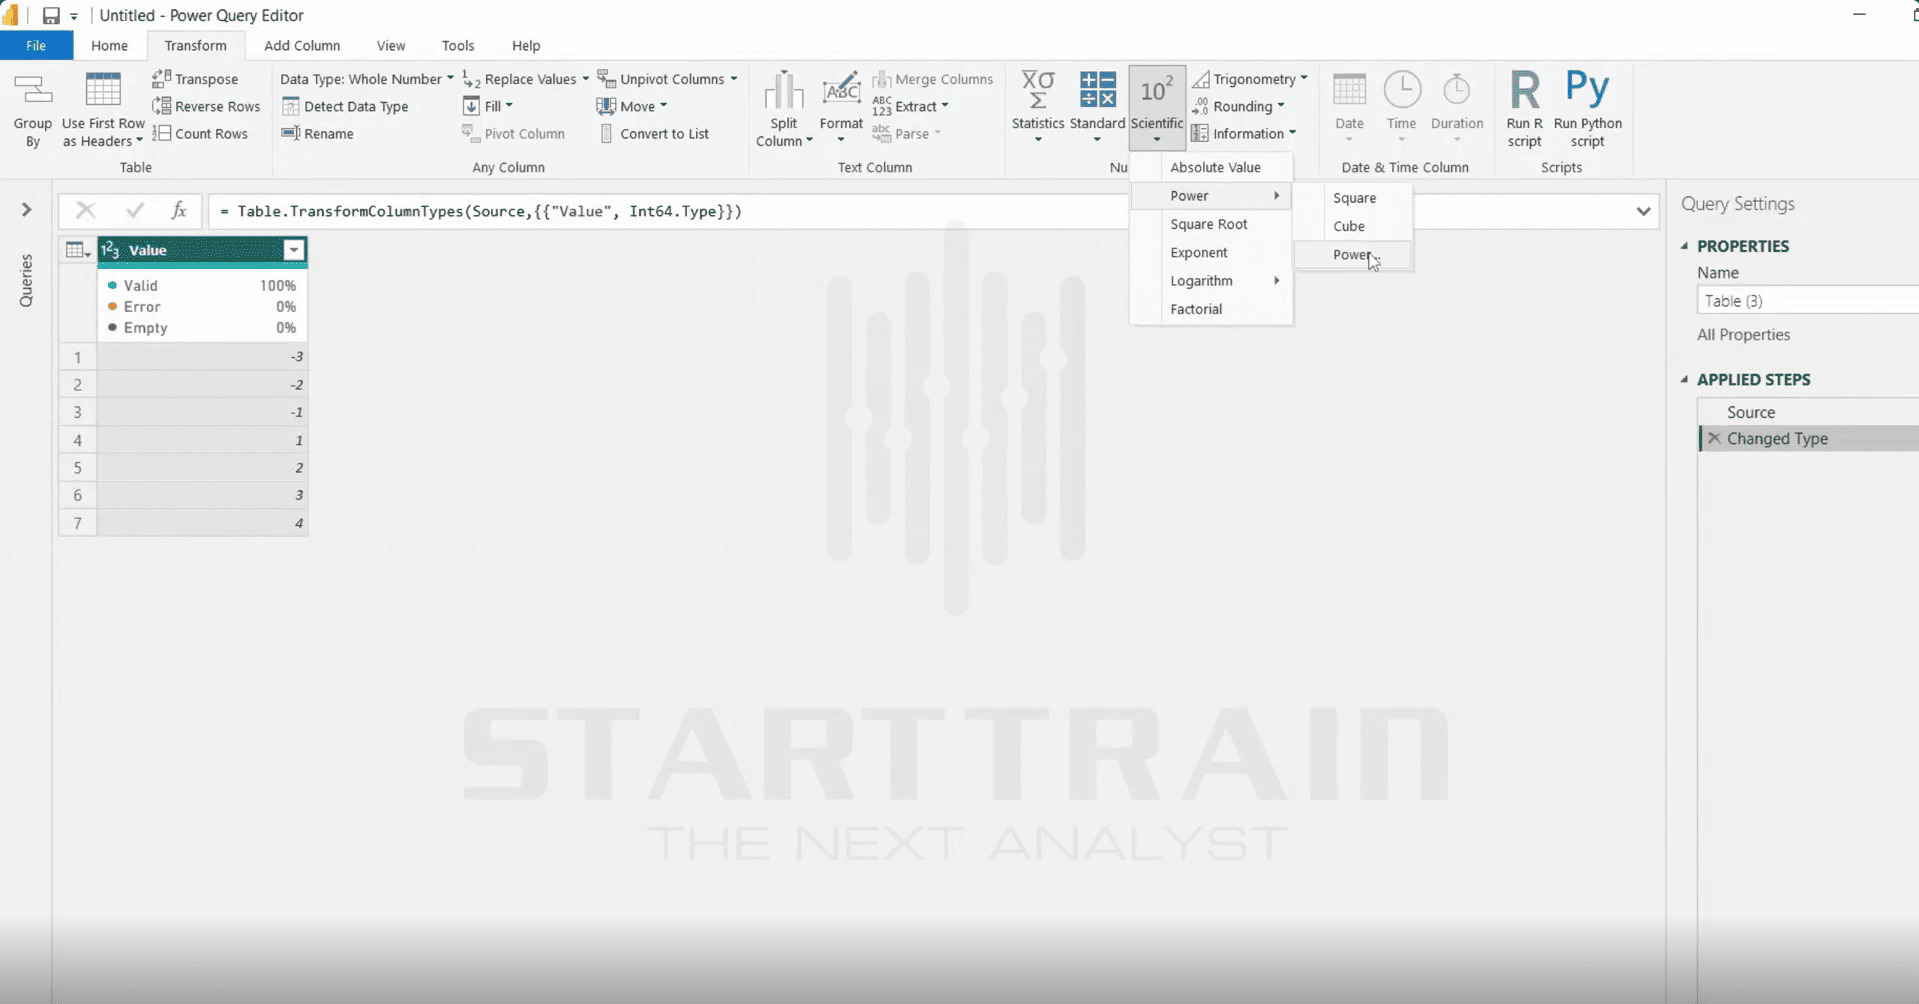Click Reverse Rows
Image resolution: width=1919 pixels, height=1004 pixels.
pyautogui.click(x=206, y=106)
